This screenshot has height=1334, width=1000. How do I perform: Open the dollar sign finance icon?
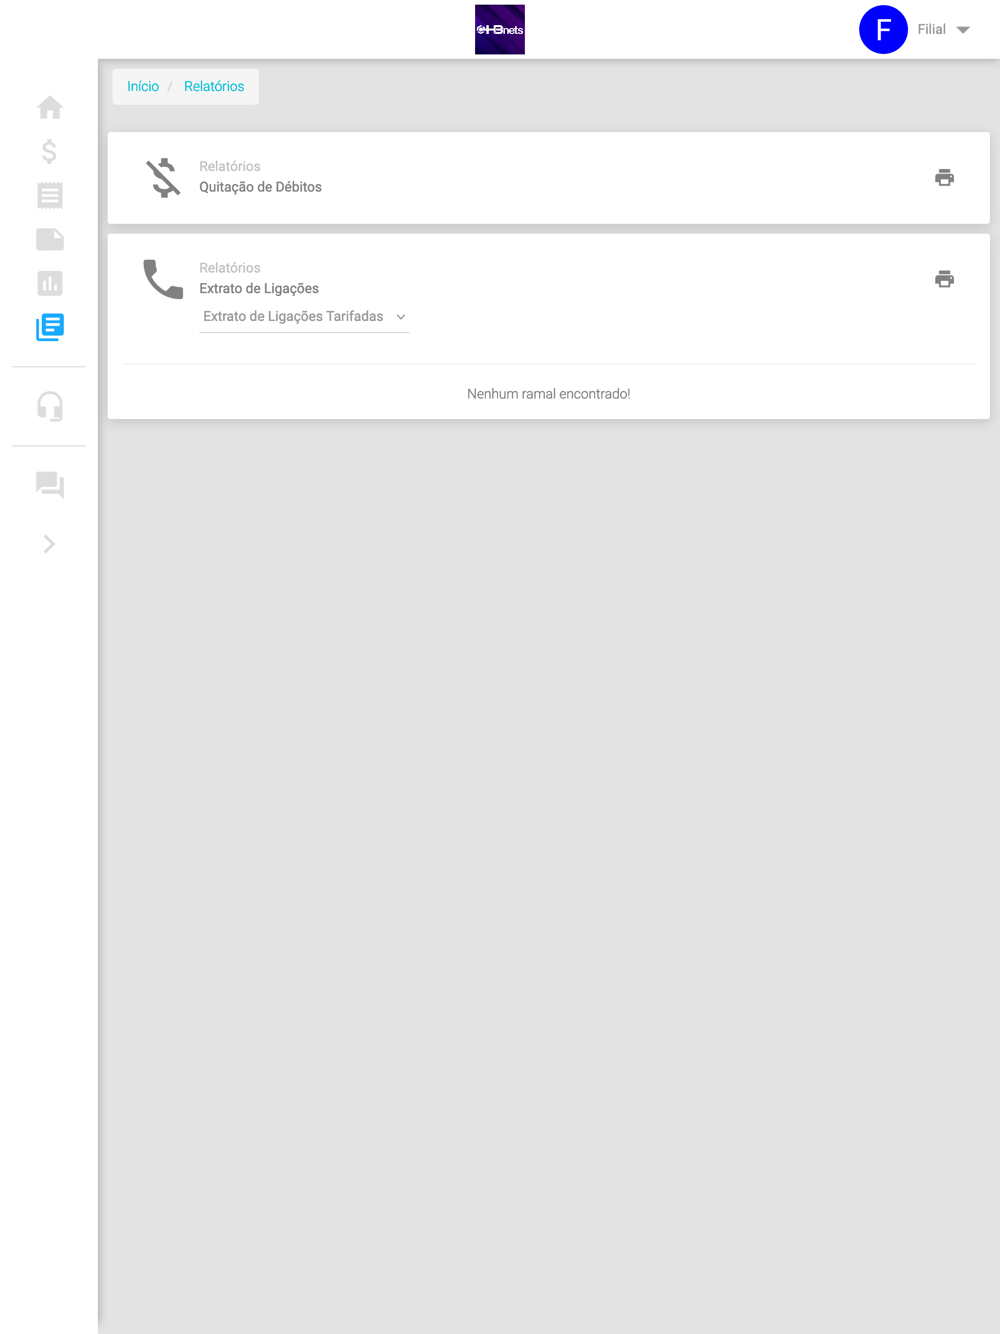[x=49, y=151]
